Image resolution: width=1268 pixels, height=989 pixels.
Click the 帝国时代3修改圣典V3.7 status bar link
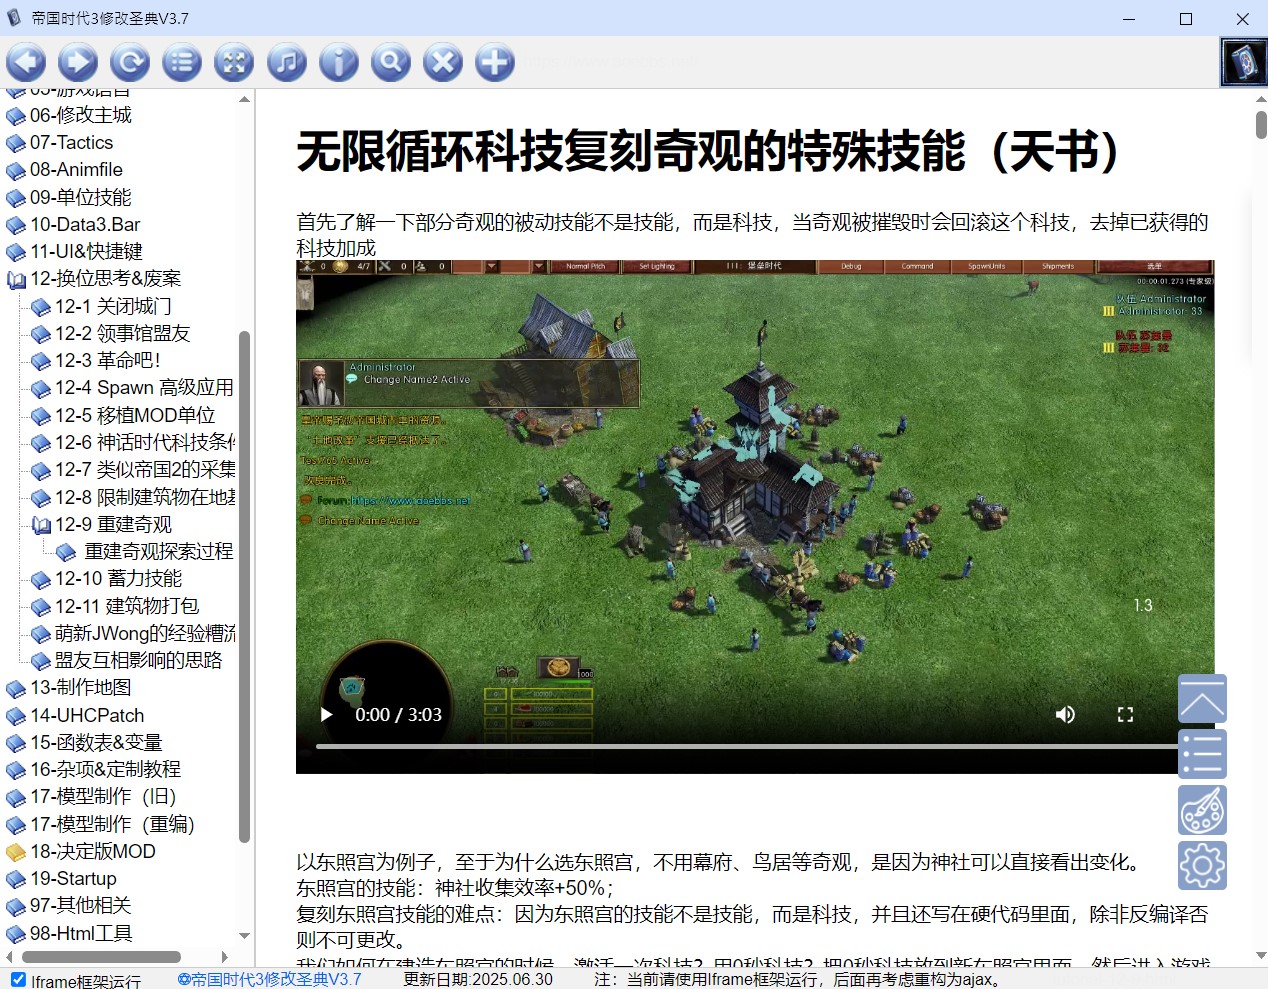click(270, 979)
